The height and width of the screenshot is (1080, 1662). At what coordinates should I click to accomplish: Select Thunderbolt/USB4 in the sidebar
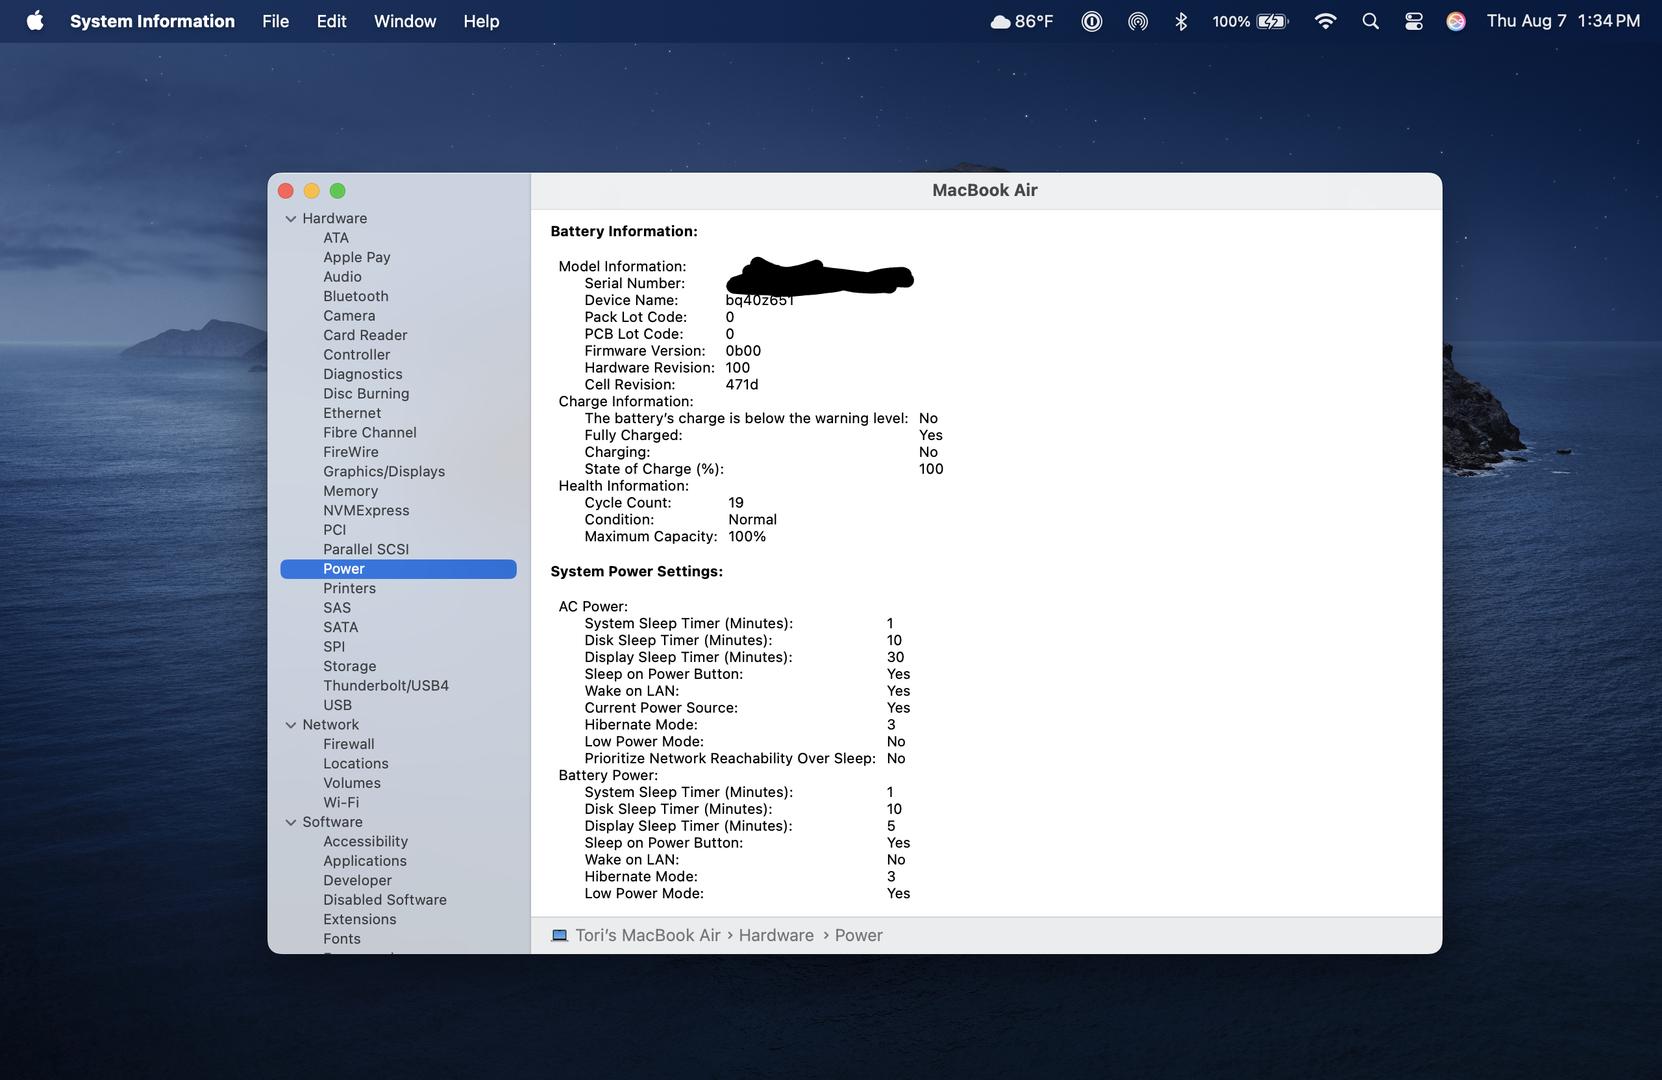click(386, 686)
